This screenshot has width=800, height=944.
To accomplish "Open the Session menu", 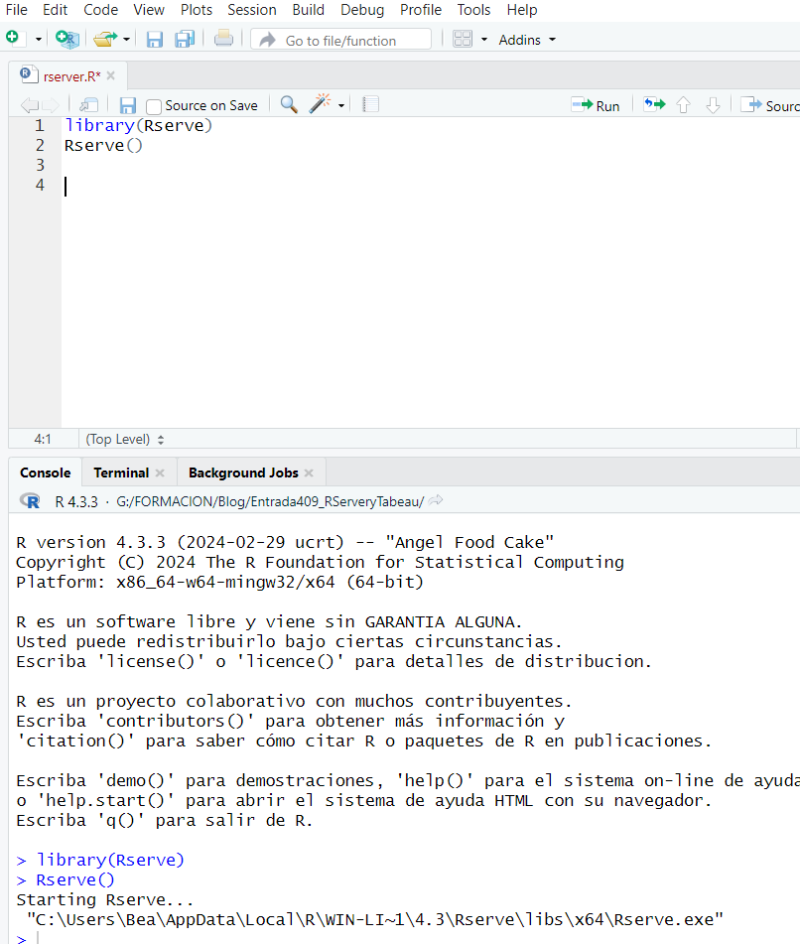I will [x=252, y=10].
